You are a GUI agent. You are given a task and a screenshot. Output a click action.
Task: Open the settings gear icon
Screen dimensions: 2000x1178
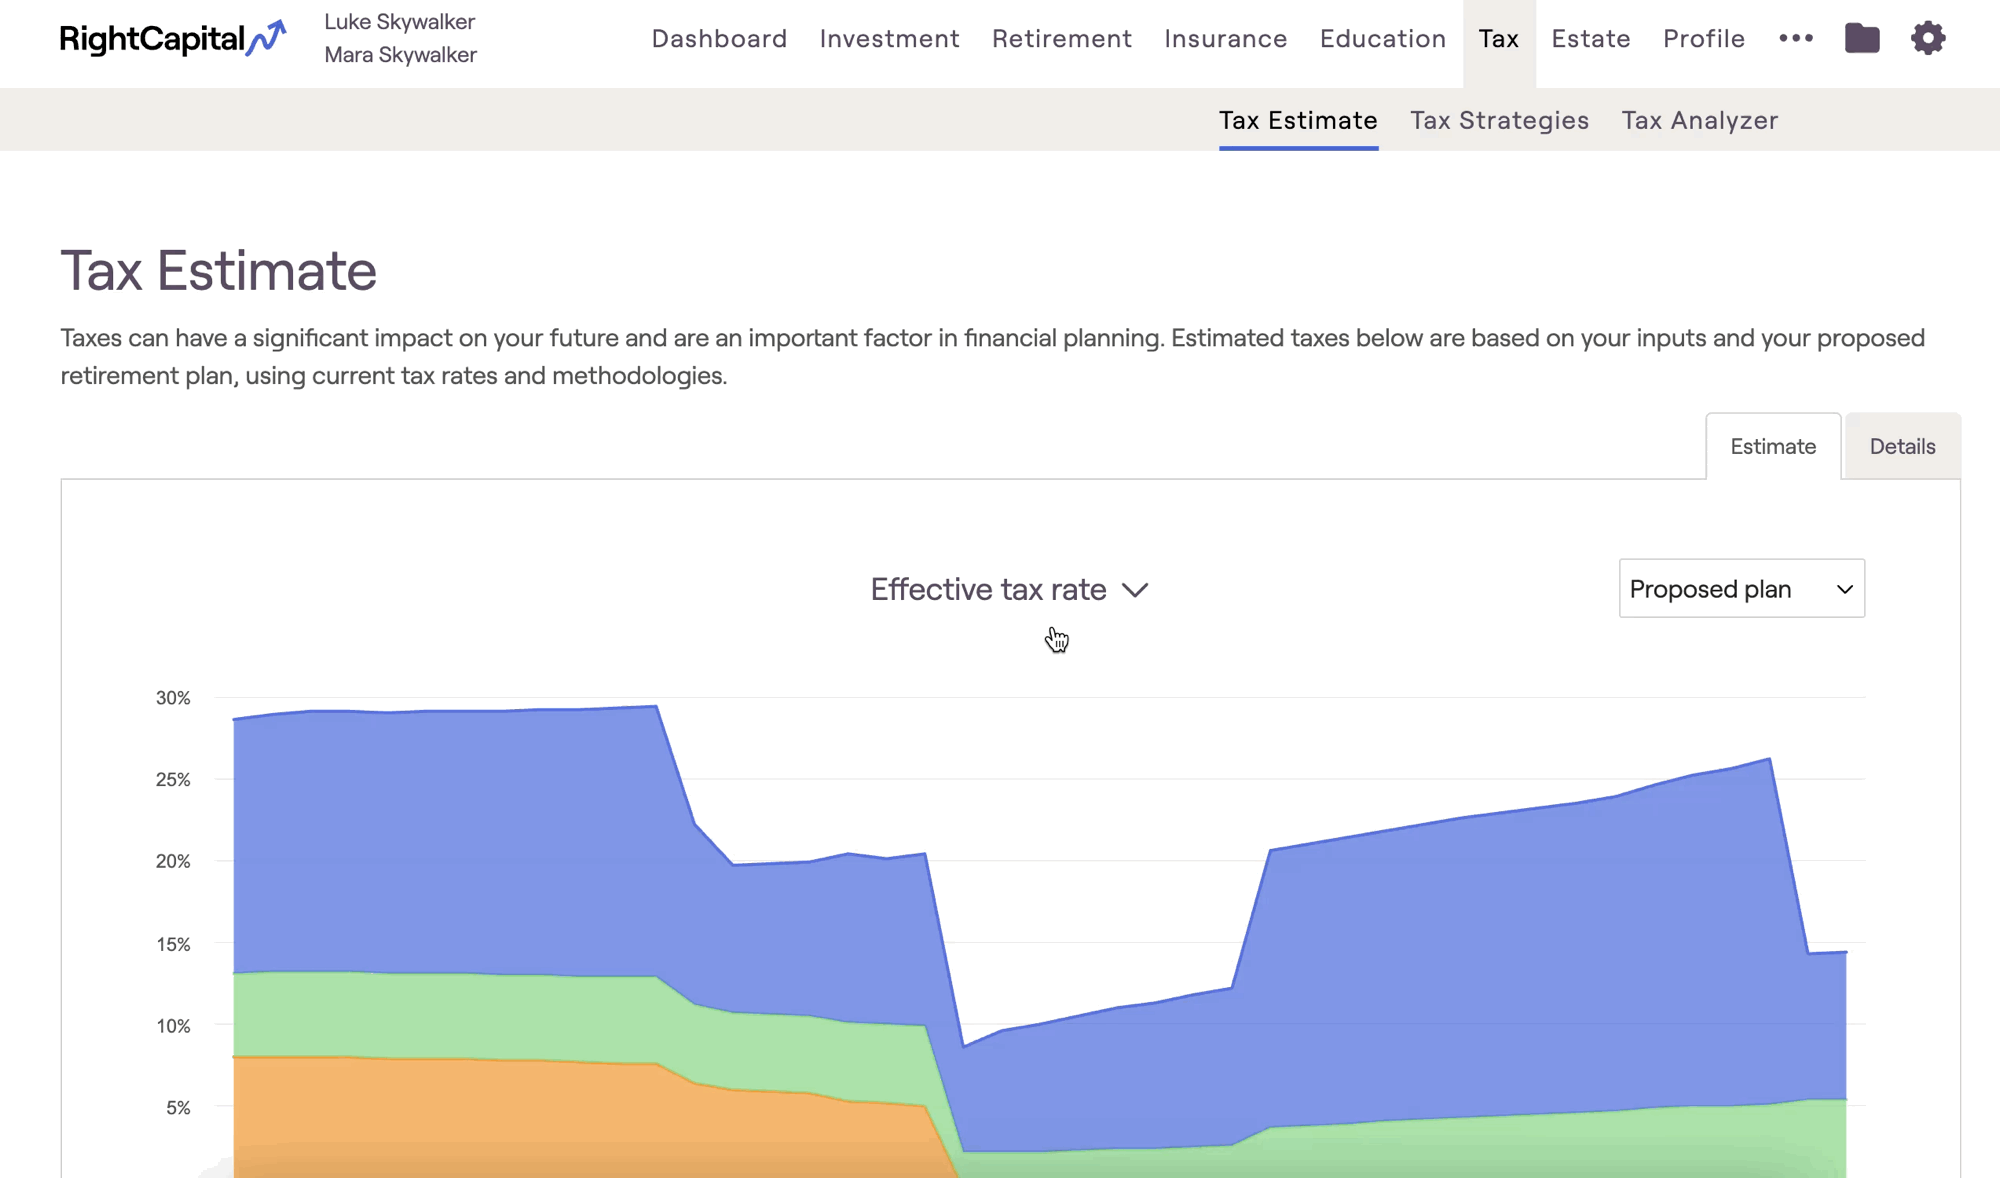[x=1927, y=38]
